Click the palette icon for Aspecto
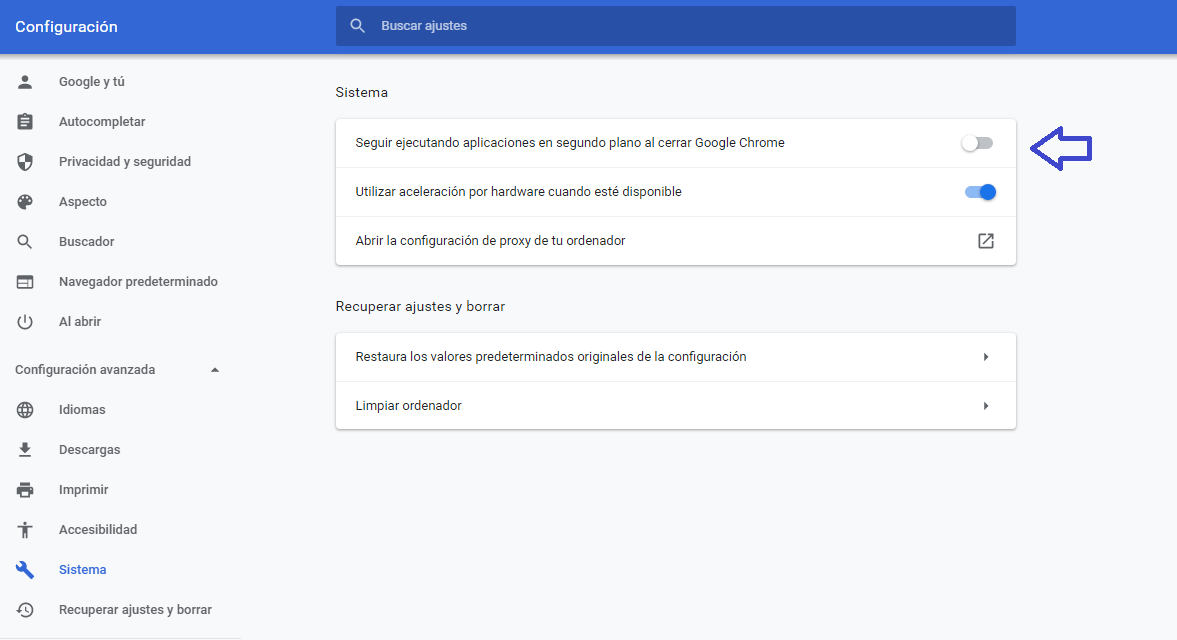1177x640 pixels. [25, 202]
